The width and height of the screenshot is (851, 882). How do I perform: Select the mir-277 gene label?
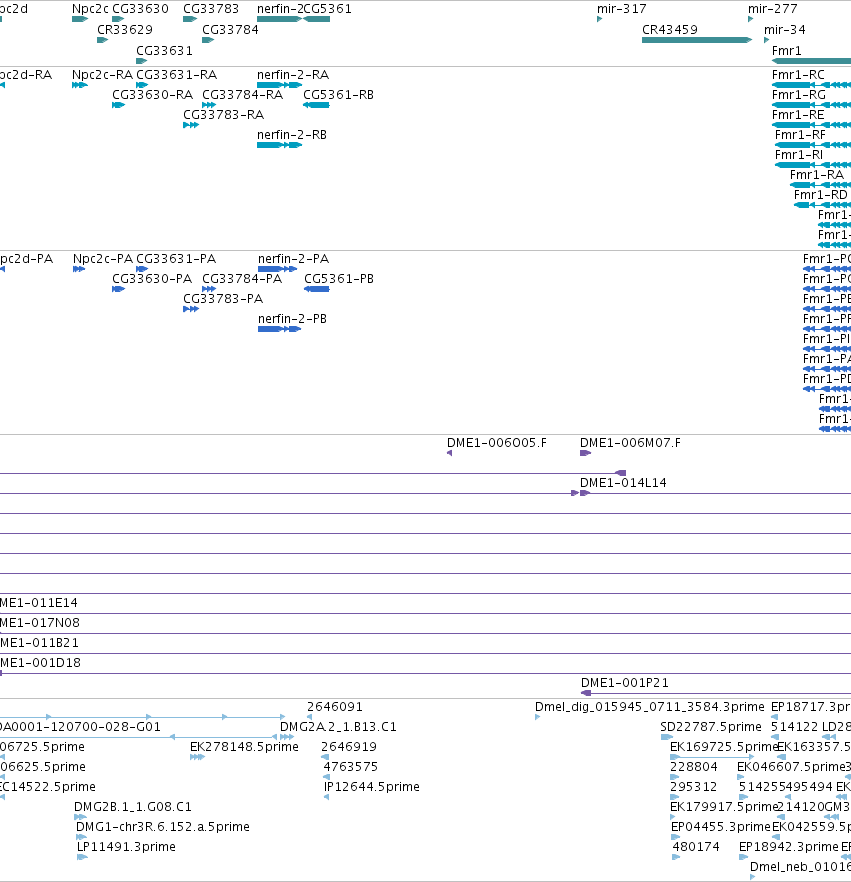point(772,9)
